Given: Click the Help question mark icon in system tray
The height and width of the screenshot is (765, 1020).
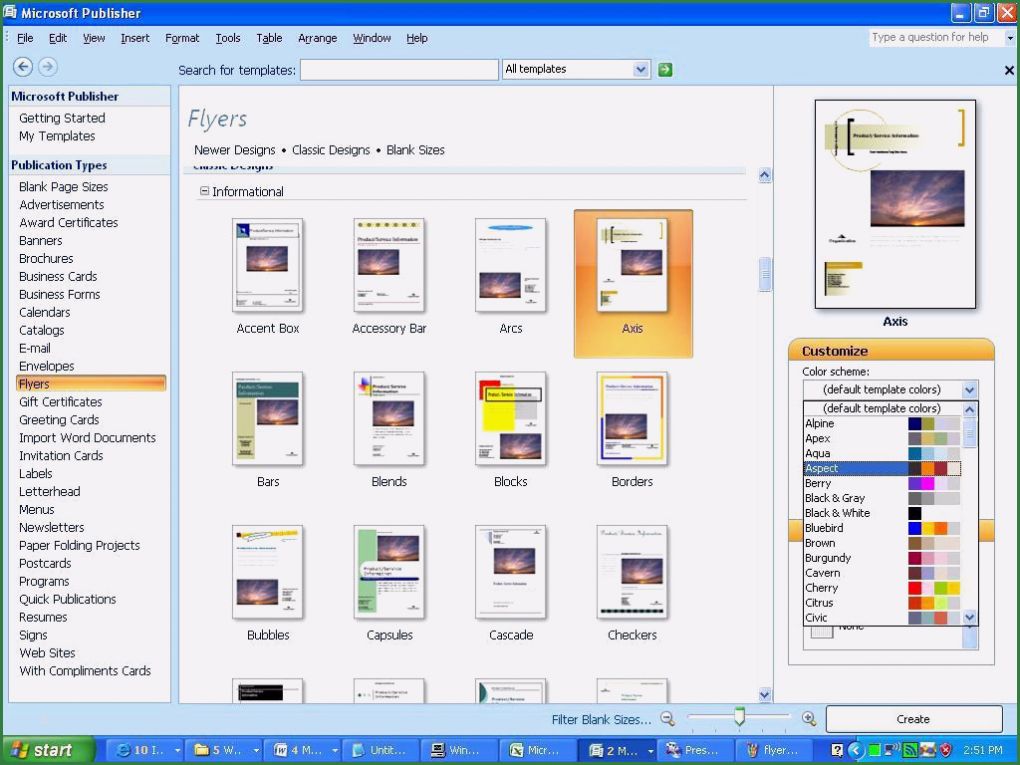Looking at the screenshot, I should pyautogui.click(x=836, y=748).
